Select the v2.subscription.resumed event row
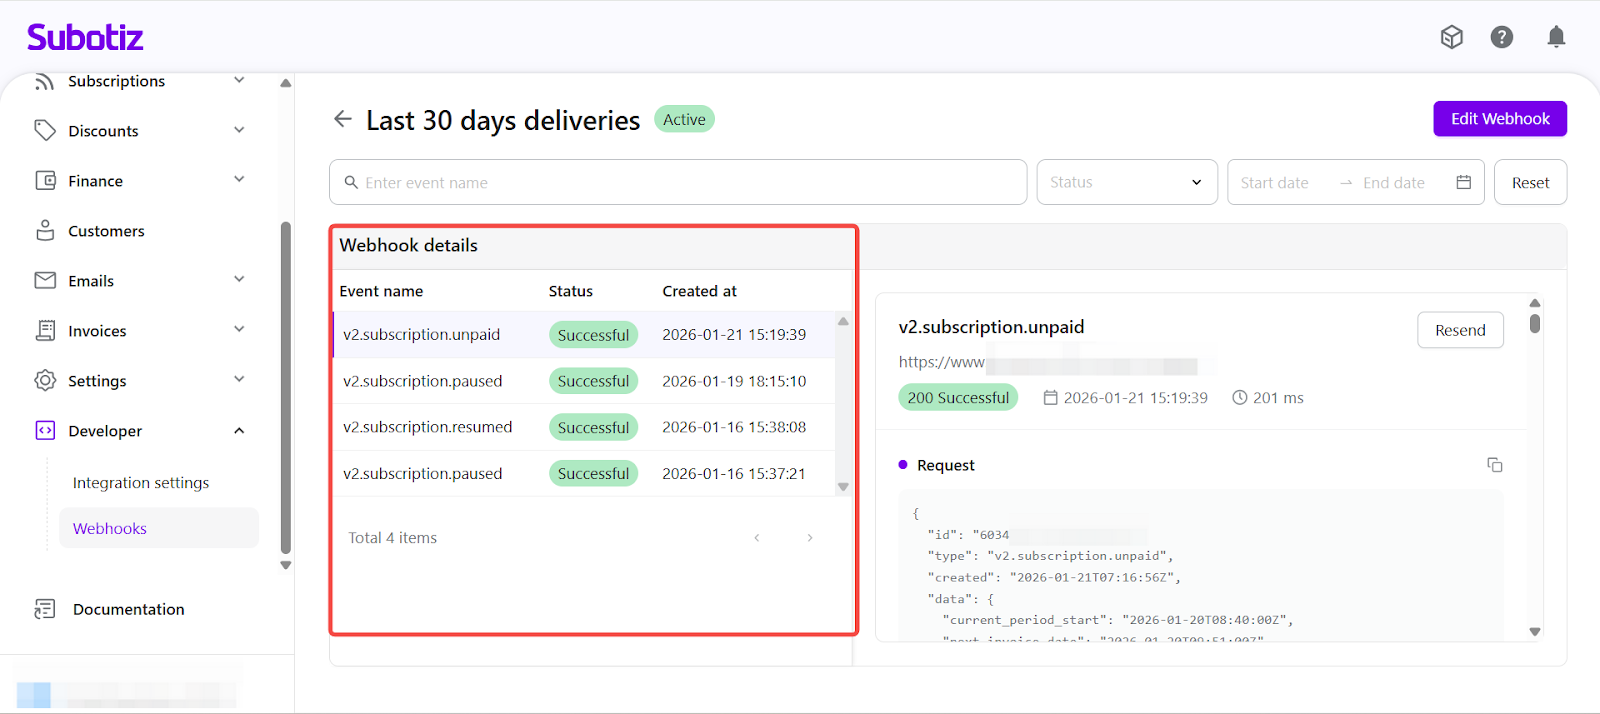This screenshot has width=1600, height=714. point(428,427)
